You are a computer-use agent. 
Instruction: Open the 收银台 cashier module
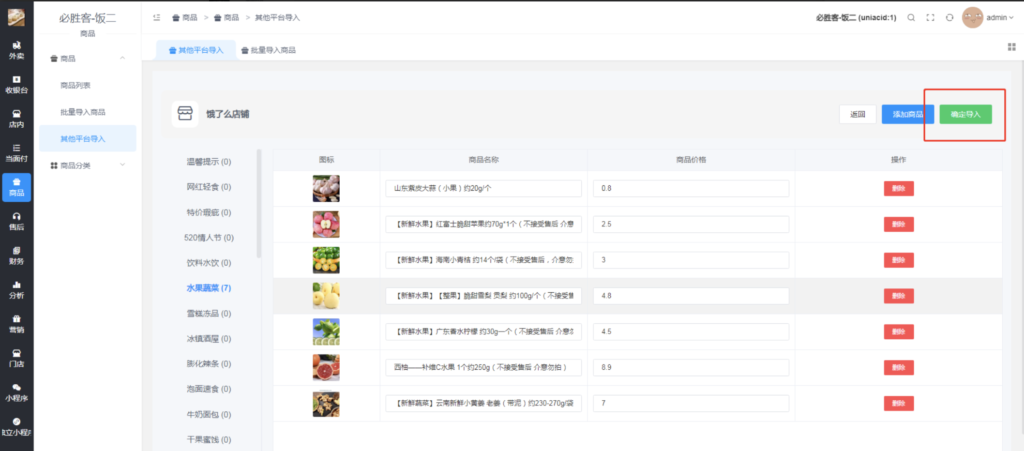click(x=16, y=84)
